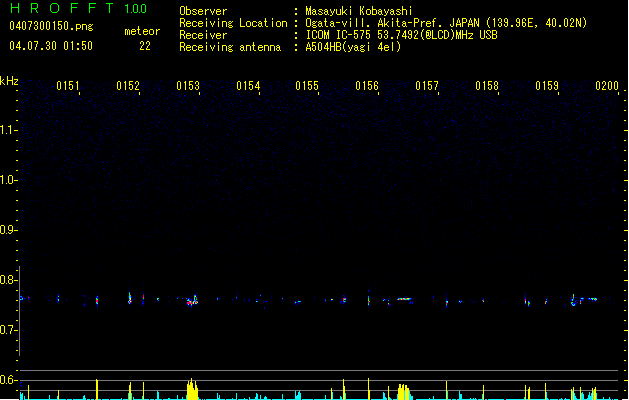The height and width of the screenshot is (400, 629).
Task: Click the yellow intensity burst before 0157
Action: 404,392
